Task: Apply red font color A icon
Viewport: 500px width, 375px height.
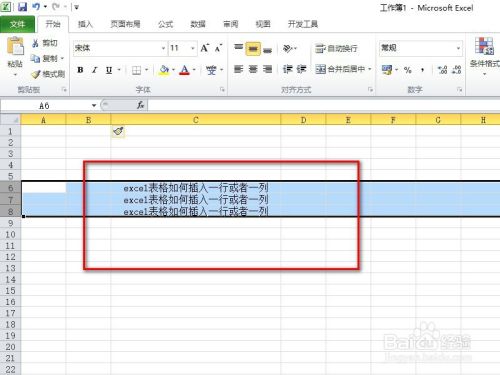Action: pos(184,70)
